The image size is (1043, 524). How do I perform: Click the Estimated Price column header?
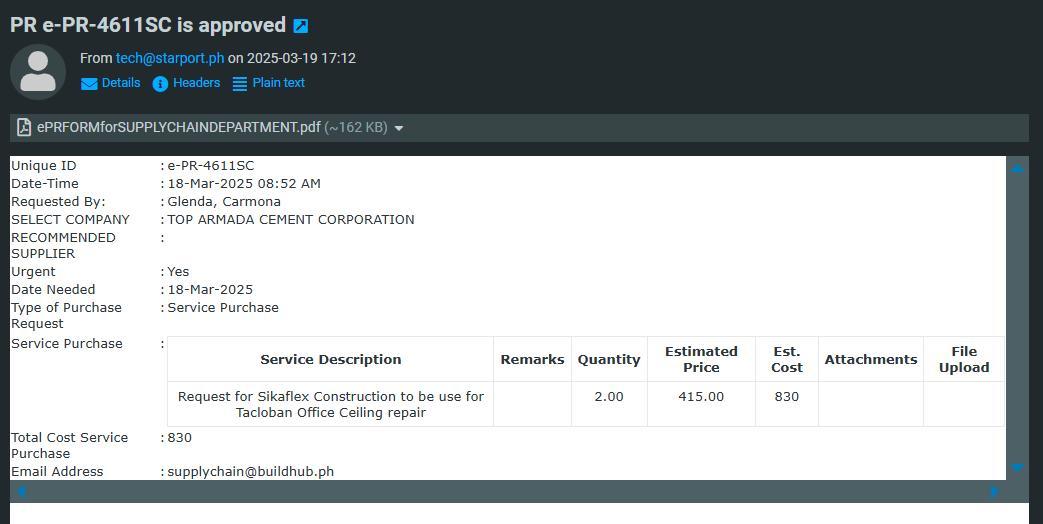(701, 359)
